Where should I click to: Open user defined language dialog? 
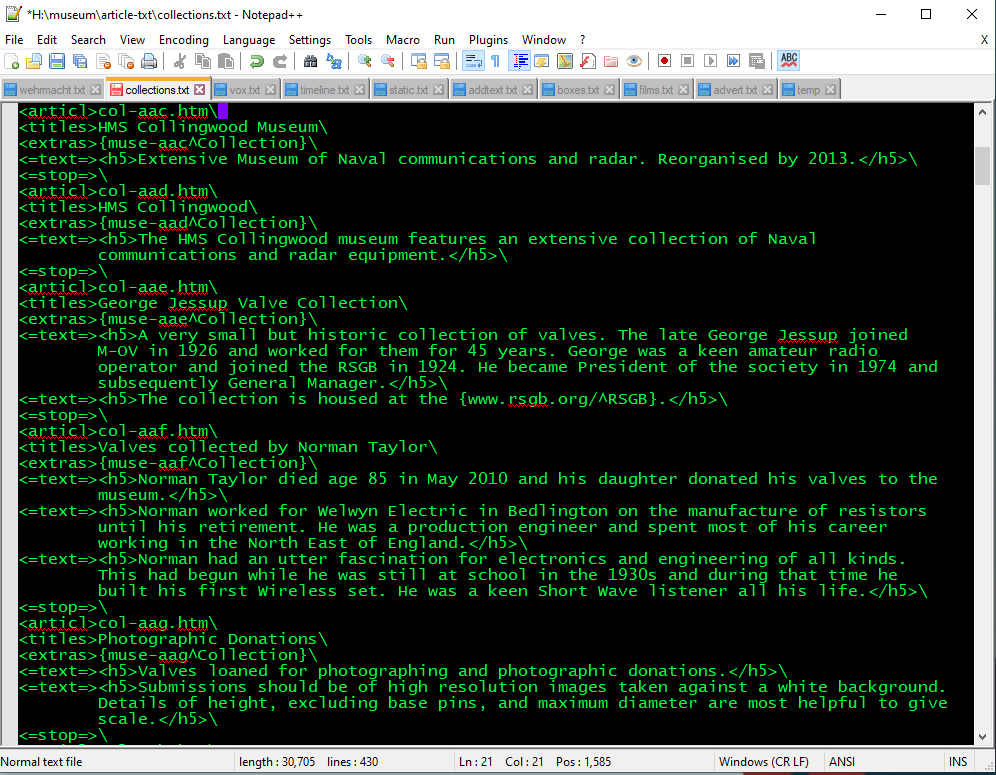542,61
